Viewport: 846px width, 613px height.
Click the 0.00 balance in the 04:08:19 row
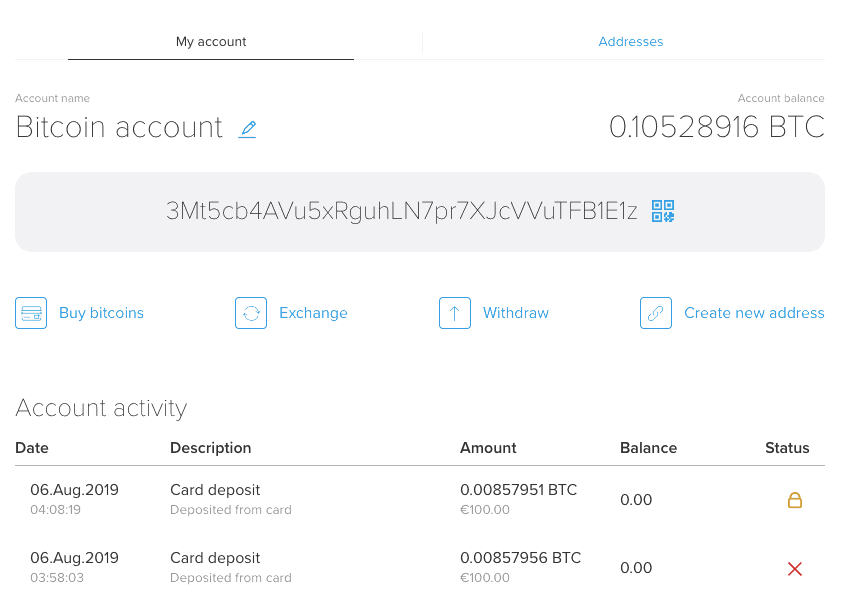coord(636,500)
